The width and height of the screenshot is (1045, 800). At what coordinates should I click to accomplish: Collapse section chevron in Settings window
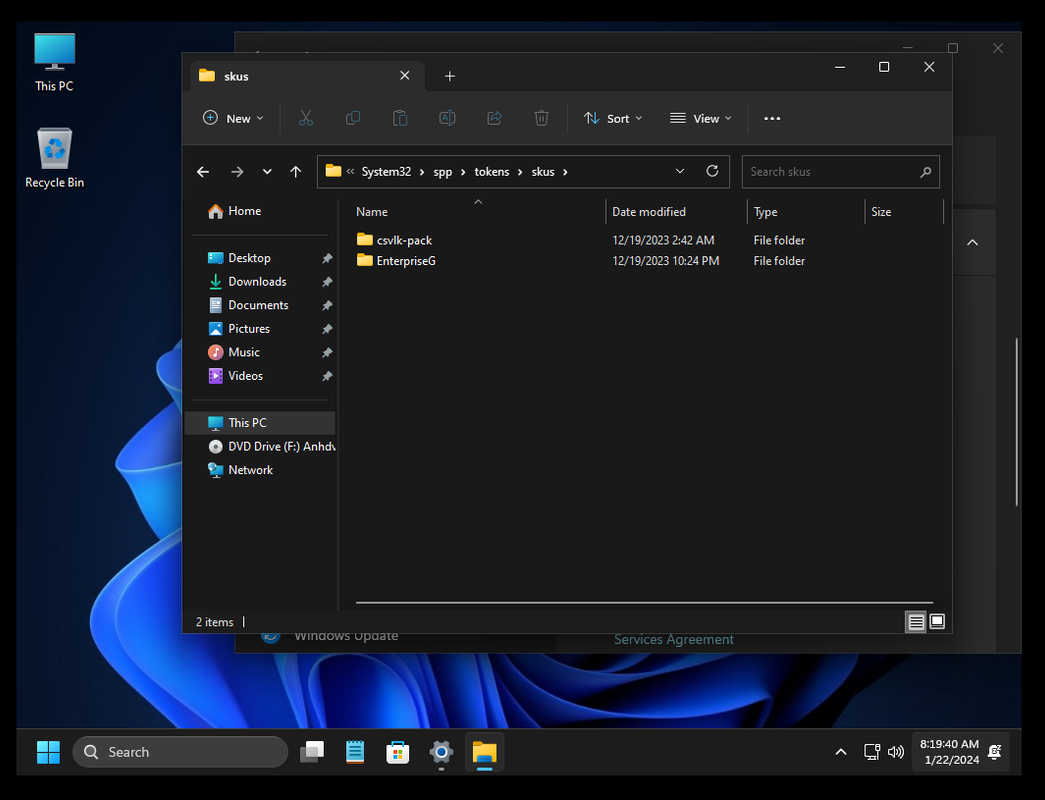972,243
